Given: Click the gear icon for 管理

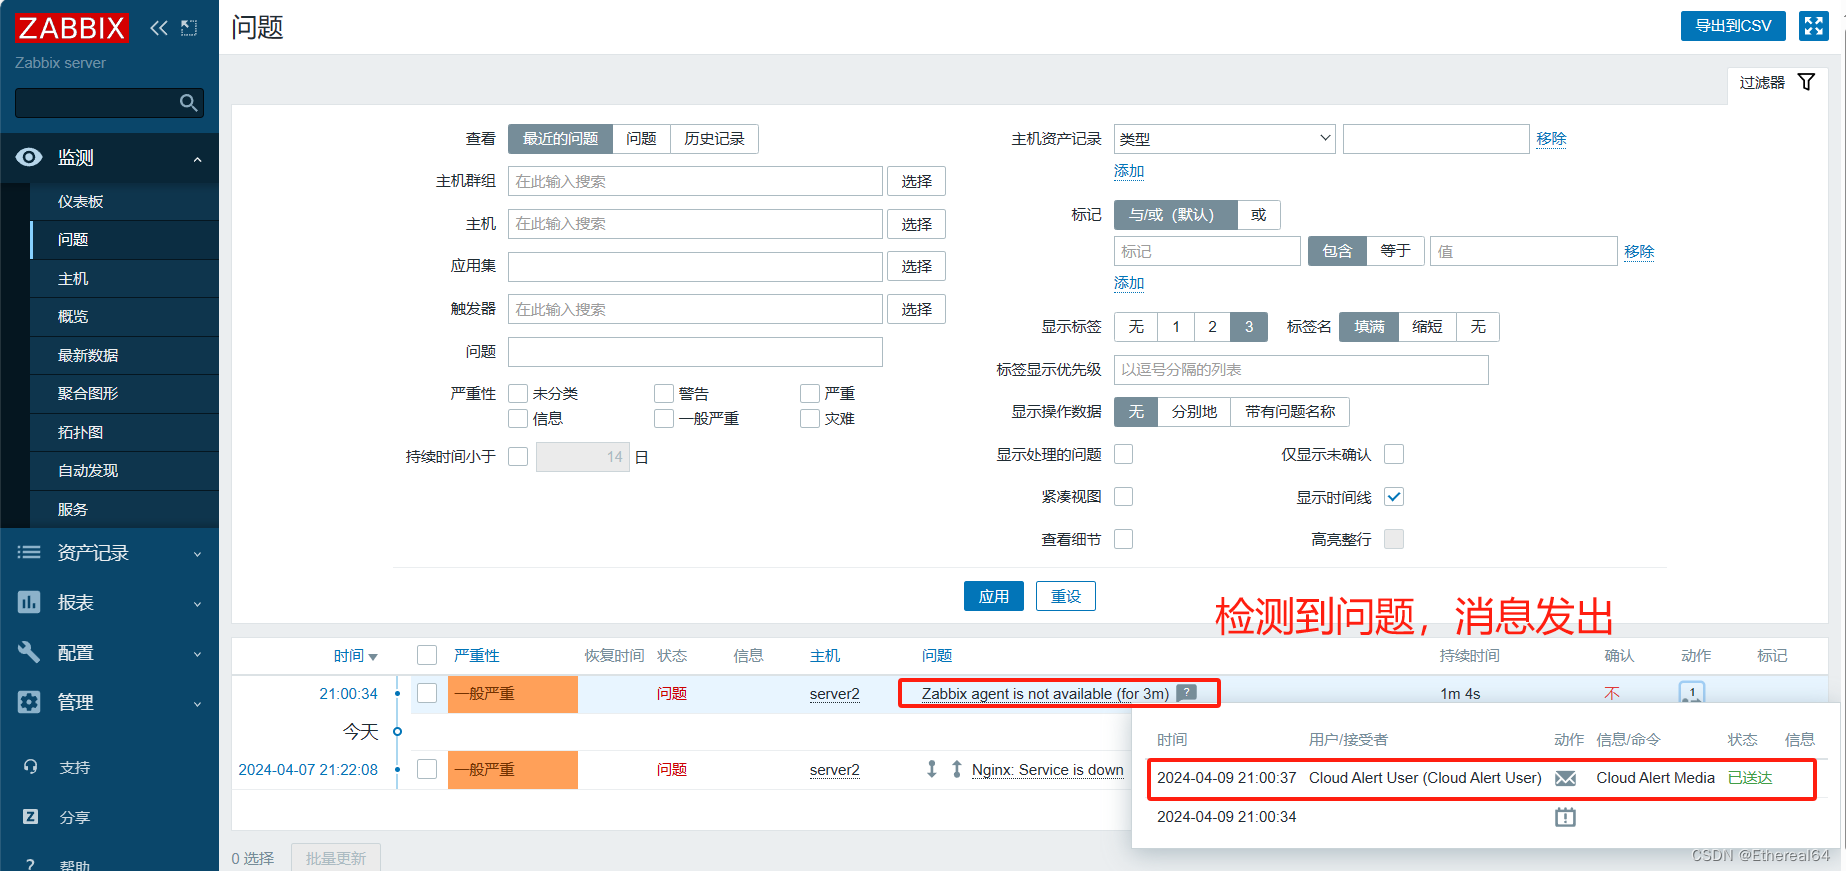Looking at the screenshot, I should tap(29, 702).
